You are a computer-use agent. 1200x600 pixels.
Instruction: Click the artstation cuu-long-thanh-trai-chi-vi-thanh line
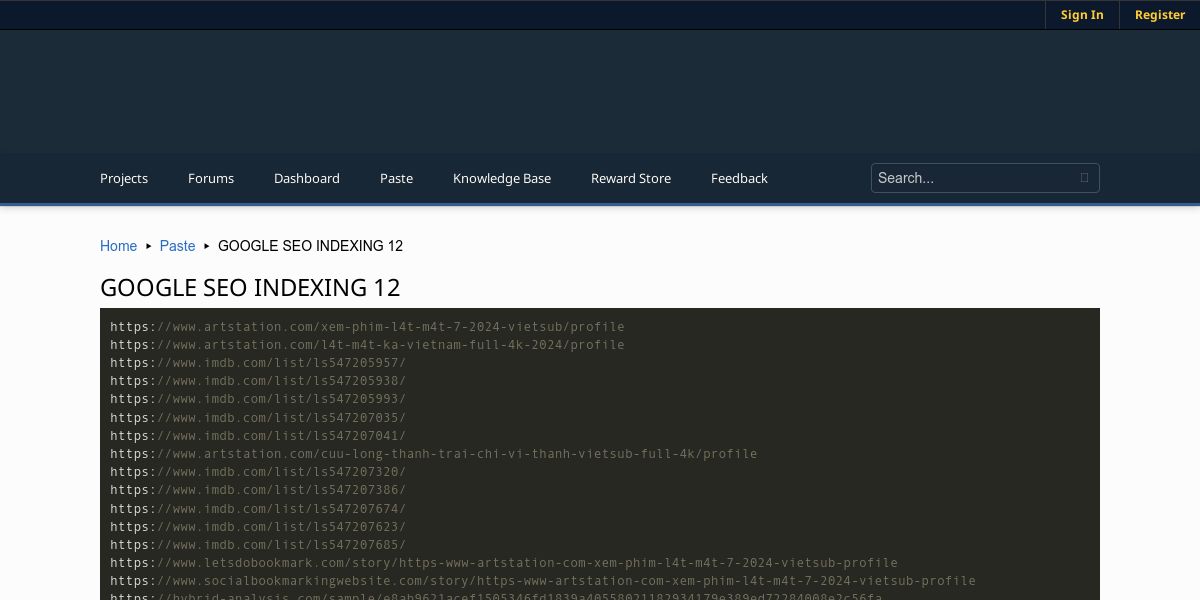(x=434, y=454)
